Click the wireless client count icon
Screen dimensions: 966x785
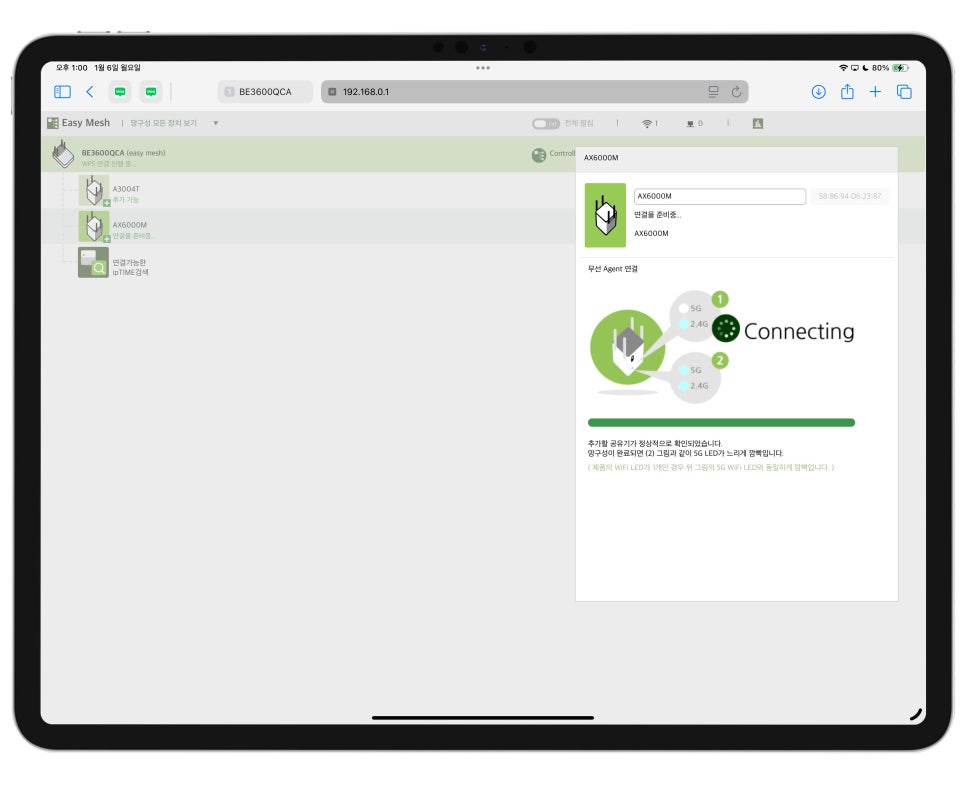click(x=647, y=124)
